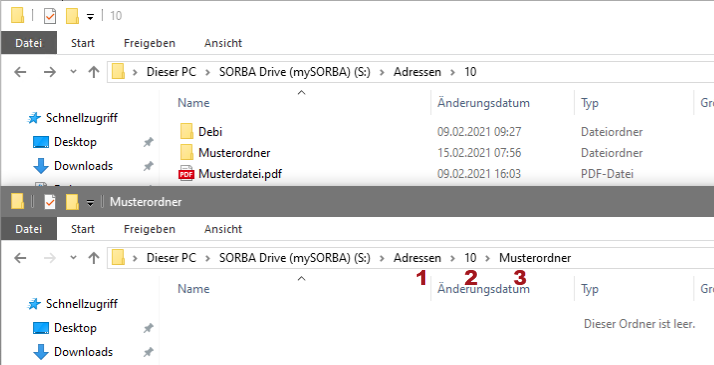
Task: Switch to Freigeben tab in Musterordner window
Action: [149, 228]
